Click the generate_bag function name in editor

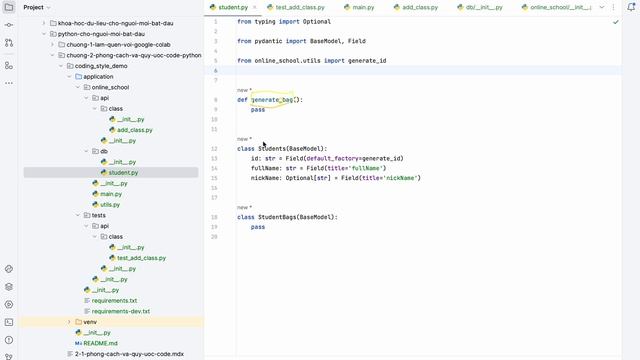(x=272, y=100)
